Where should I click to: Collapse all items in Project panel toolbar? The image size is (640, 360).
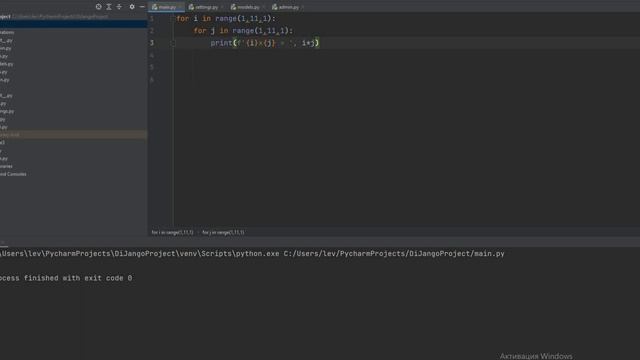tap(119, 7)
